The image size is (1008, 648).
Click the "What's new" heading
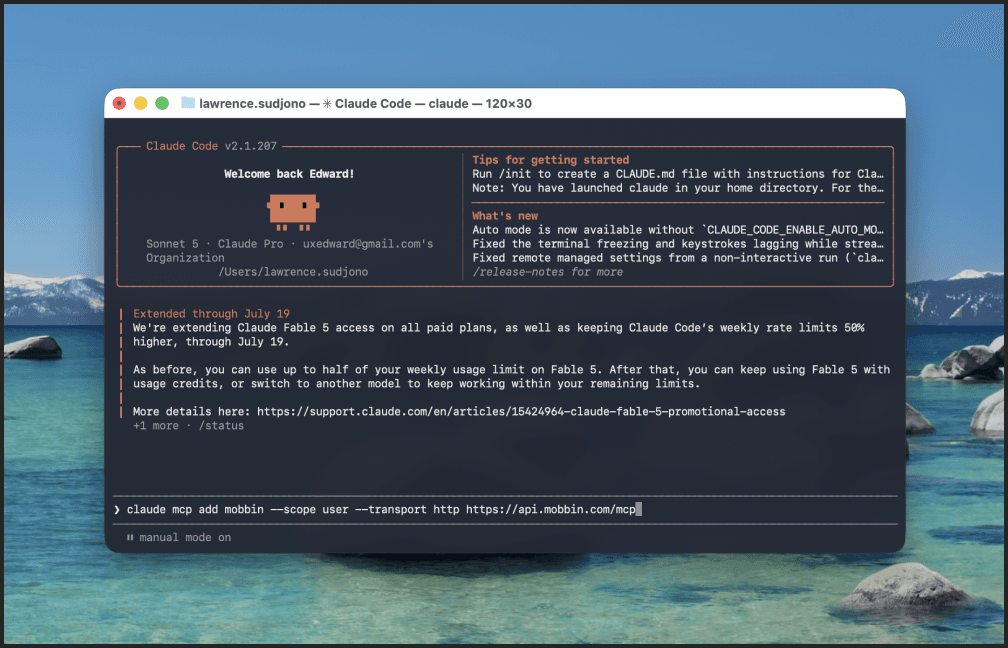pos(505,216)
